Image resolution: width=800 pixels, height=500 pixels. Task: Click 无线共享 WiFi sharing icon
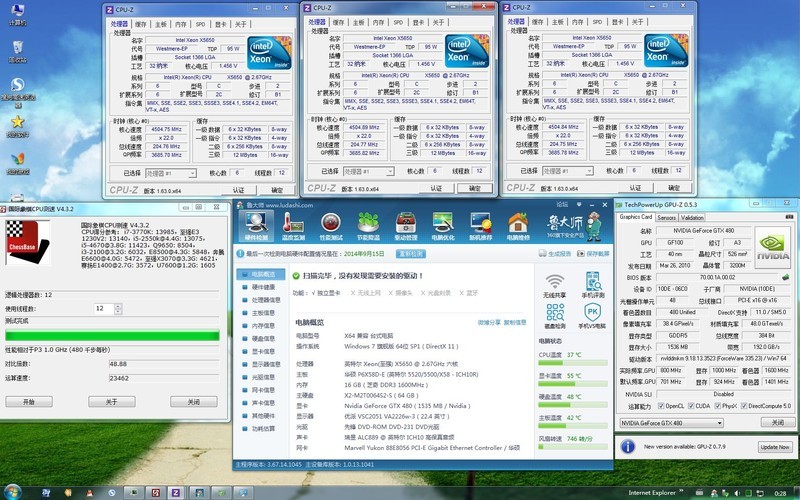click(x=555, y=286)
